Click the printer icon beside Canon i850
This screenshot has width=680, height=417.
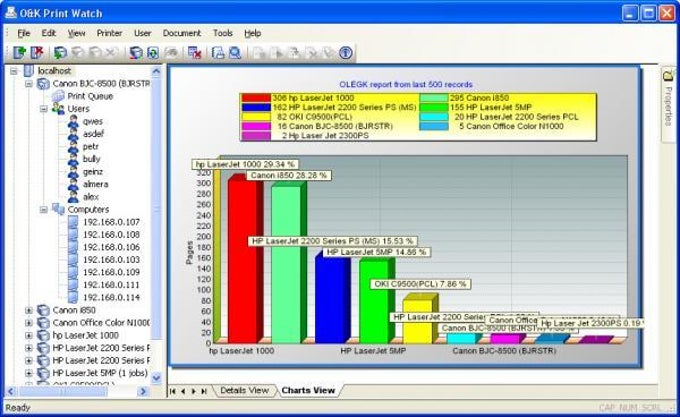[43, 310]
